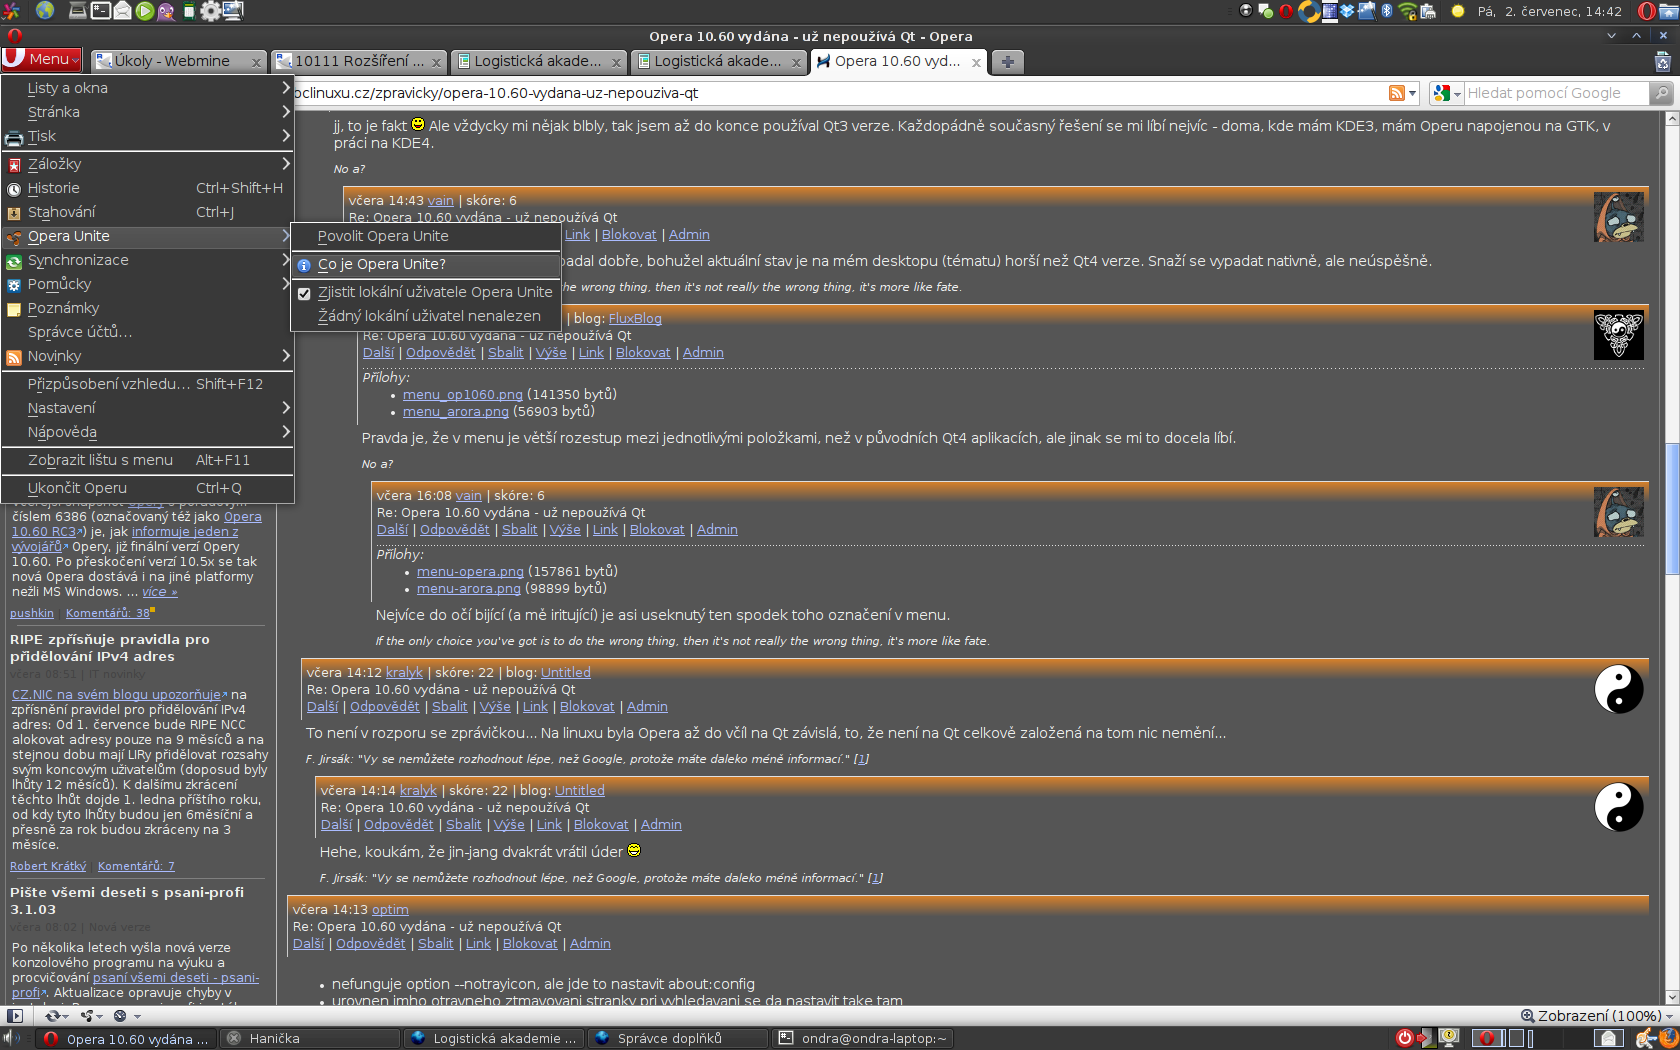Open the menu-arora.png attachment link
Viewport: 1680px width, 1050px height.
pos(469,589)
